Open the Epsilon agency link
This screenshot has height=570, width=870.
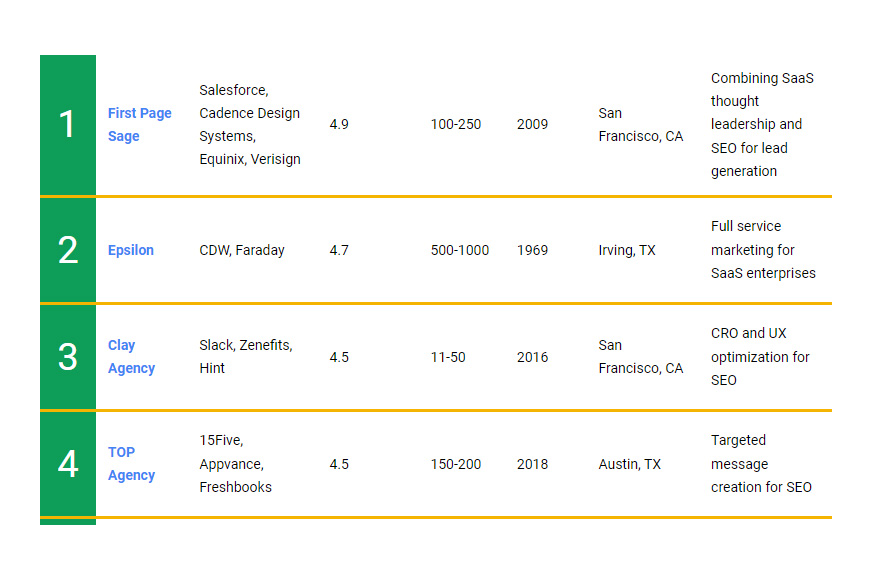point(130,250)
